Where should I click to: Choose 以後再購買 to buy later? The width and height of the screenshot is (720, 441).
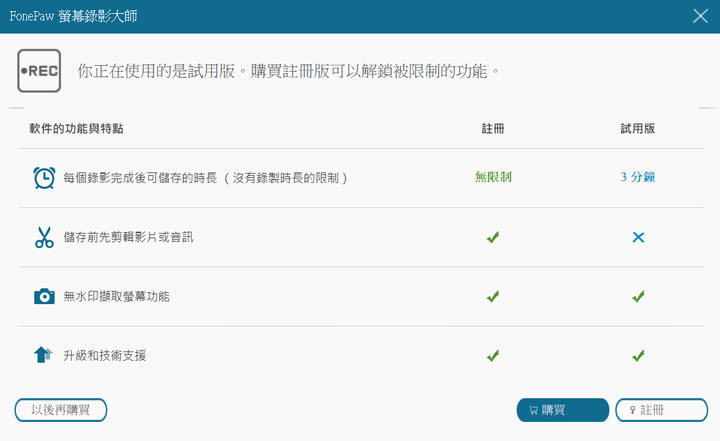click(61, 410)
